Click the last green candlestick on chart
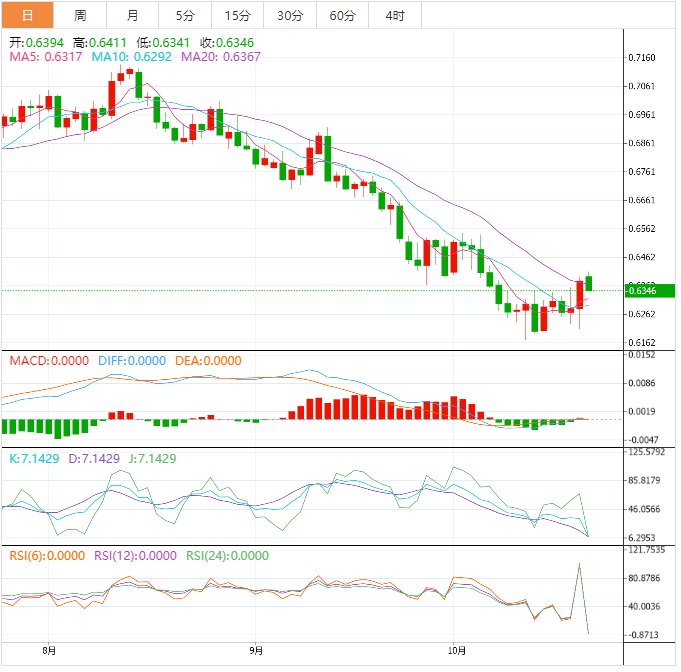The image size is (681, 672). [589, 283]
